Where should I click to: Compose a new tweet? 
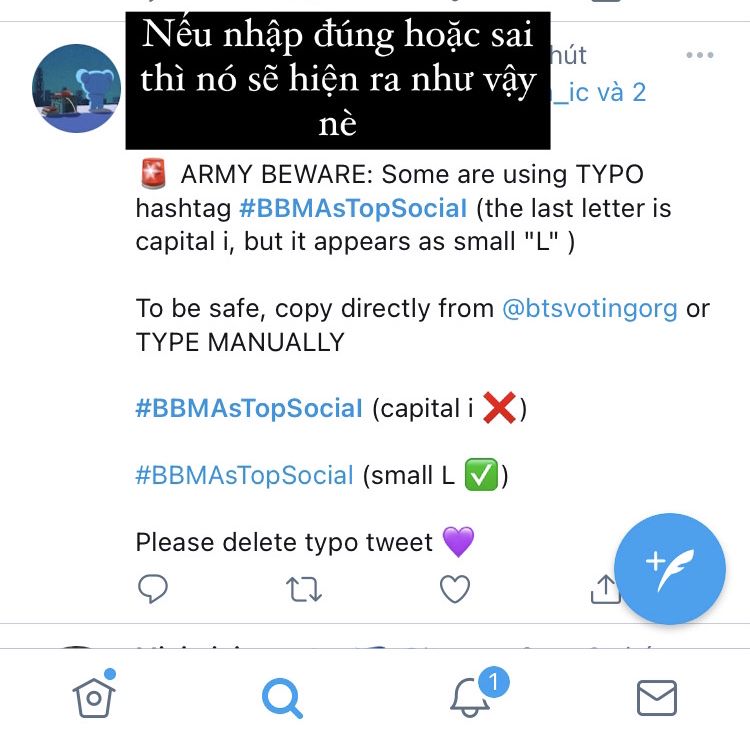(x=670, y=569)
